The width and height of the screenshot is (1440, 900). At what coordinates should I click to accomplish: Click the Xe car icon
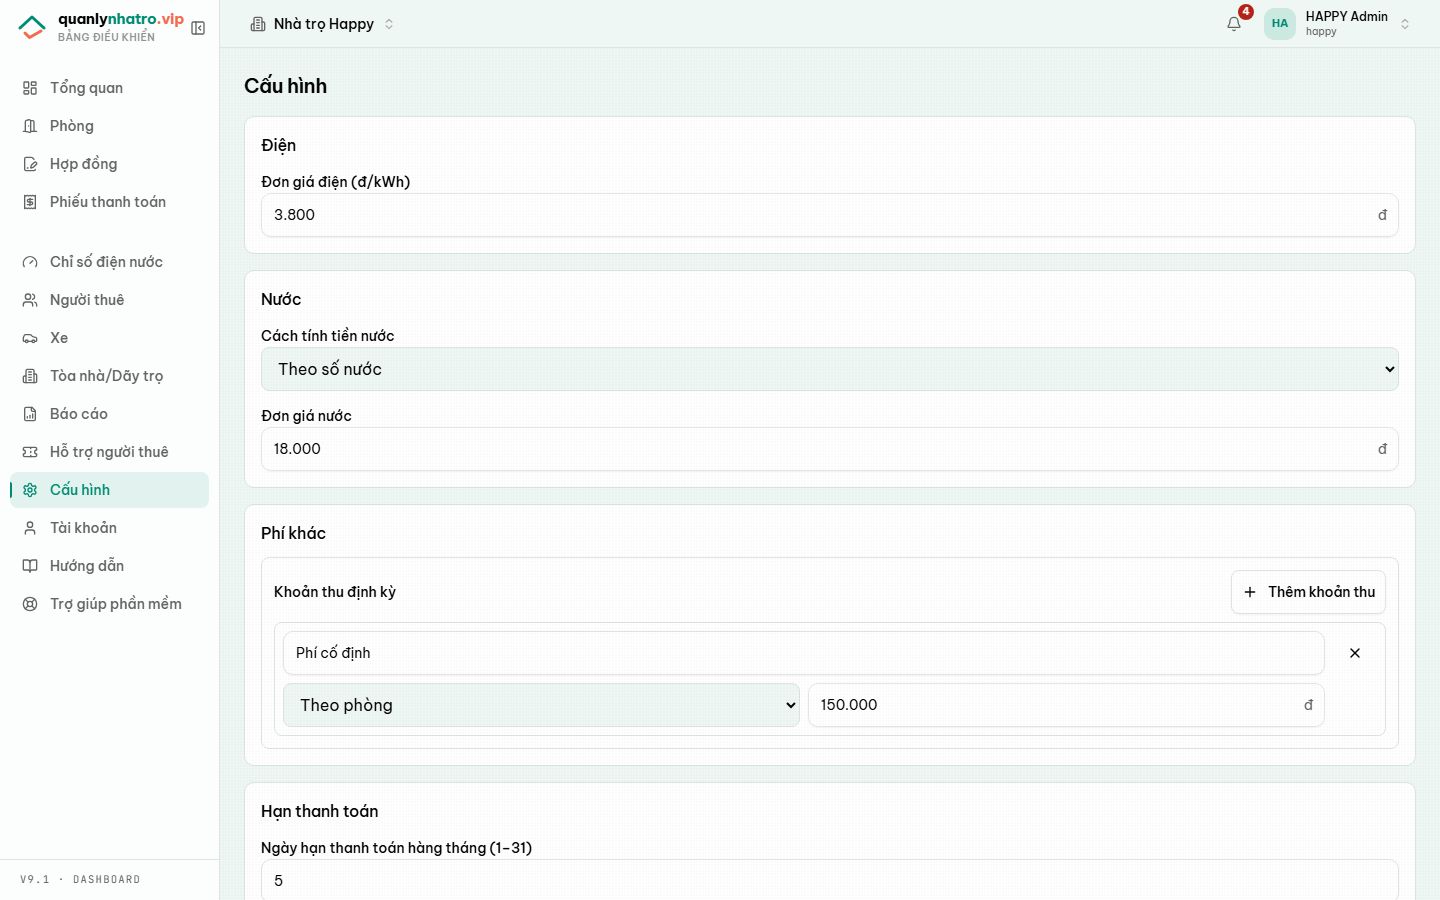(x=30, y=338)
